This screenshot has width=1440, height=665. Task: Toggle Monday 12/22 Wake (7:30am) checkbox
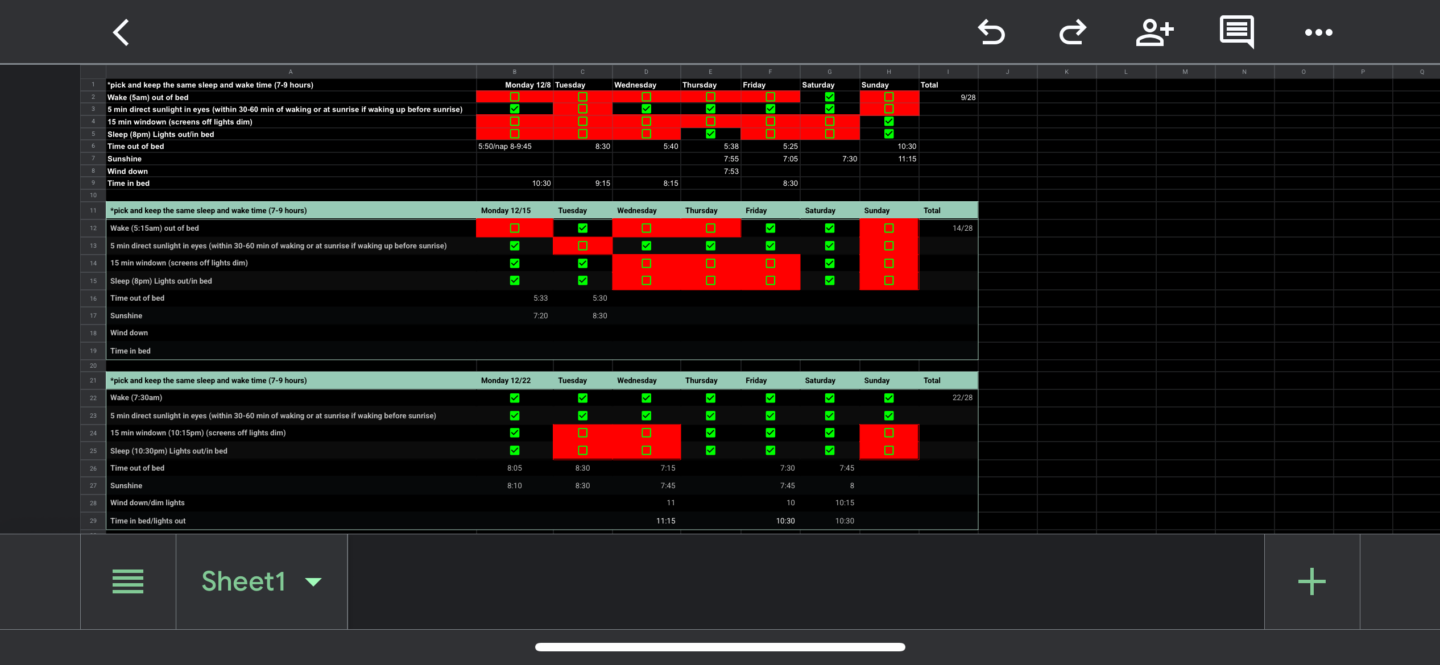tap(514, 397)
